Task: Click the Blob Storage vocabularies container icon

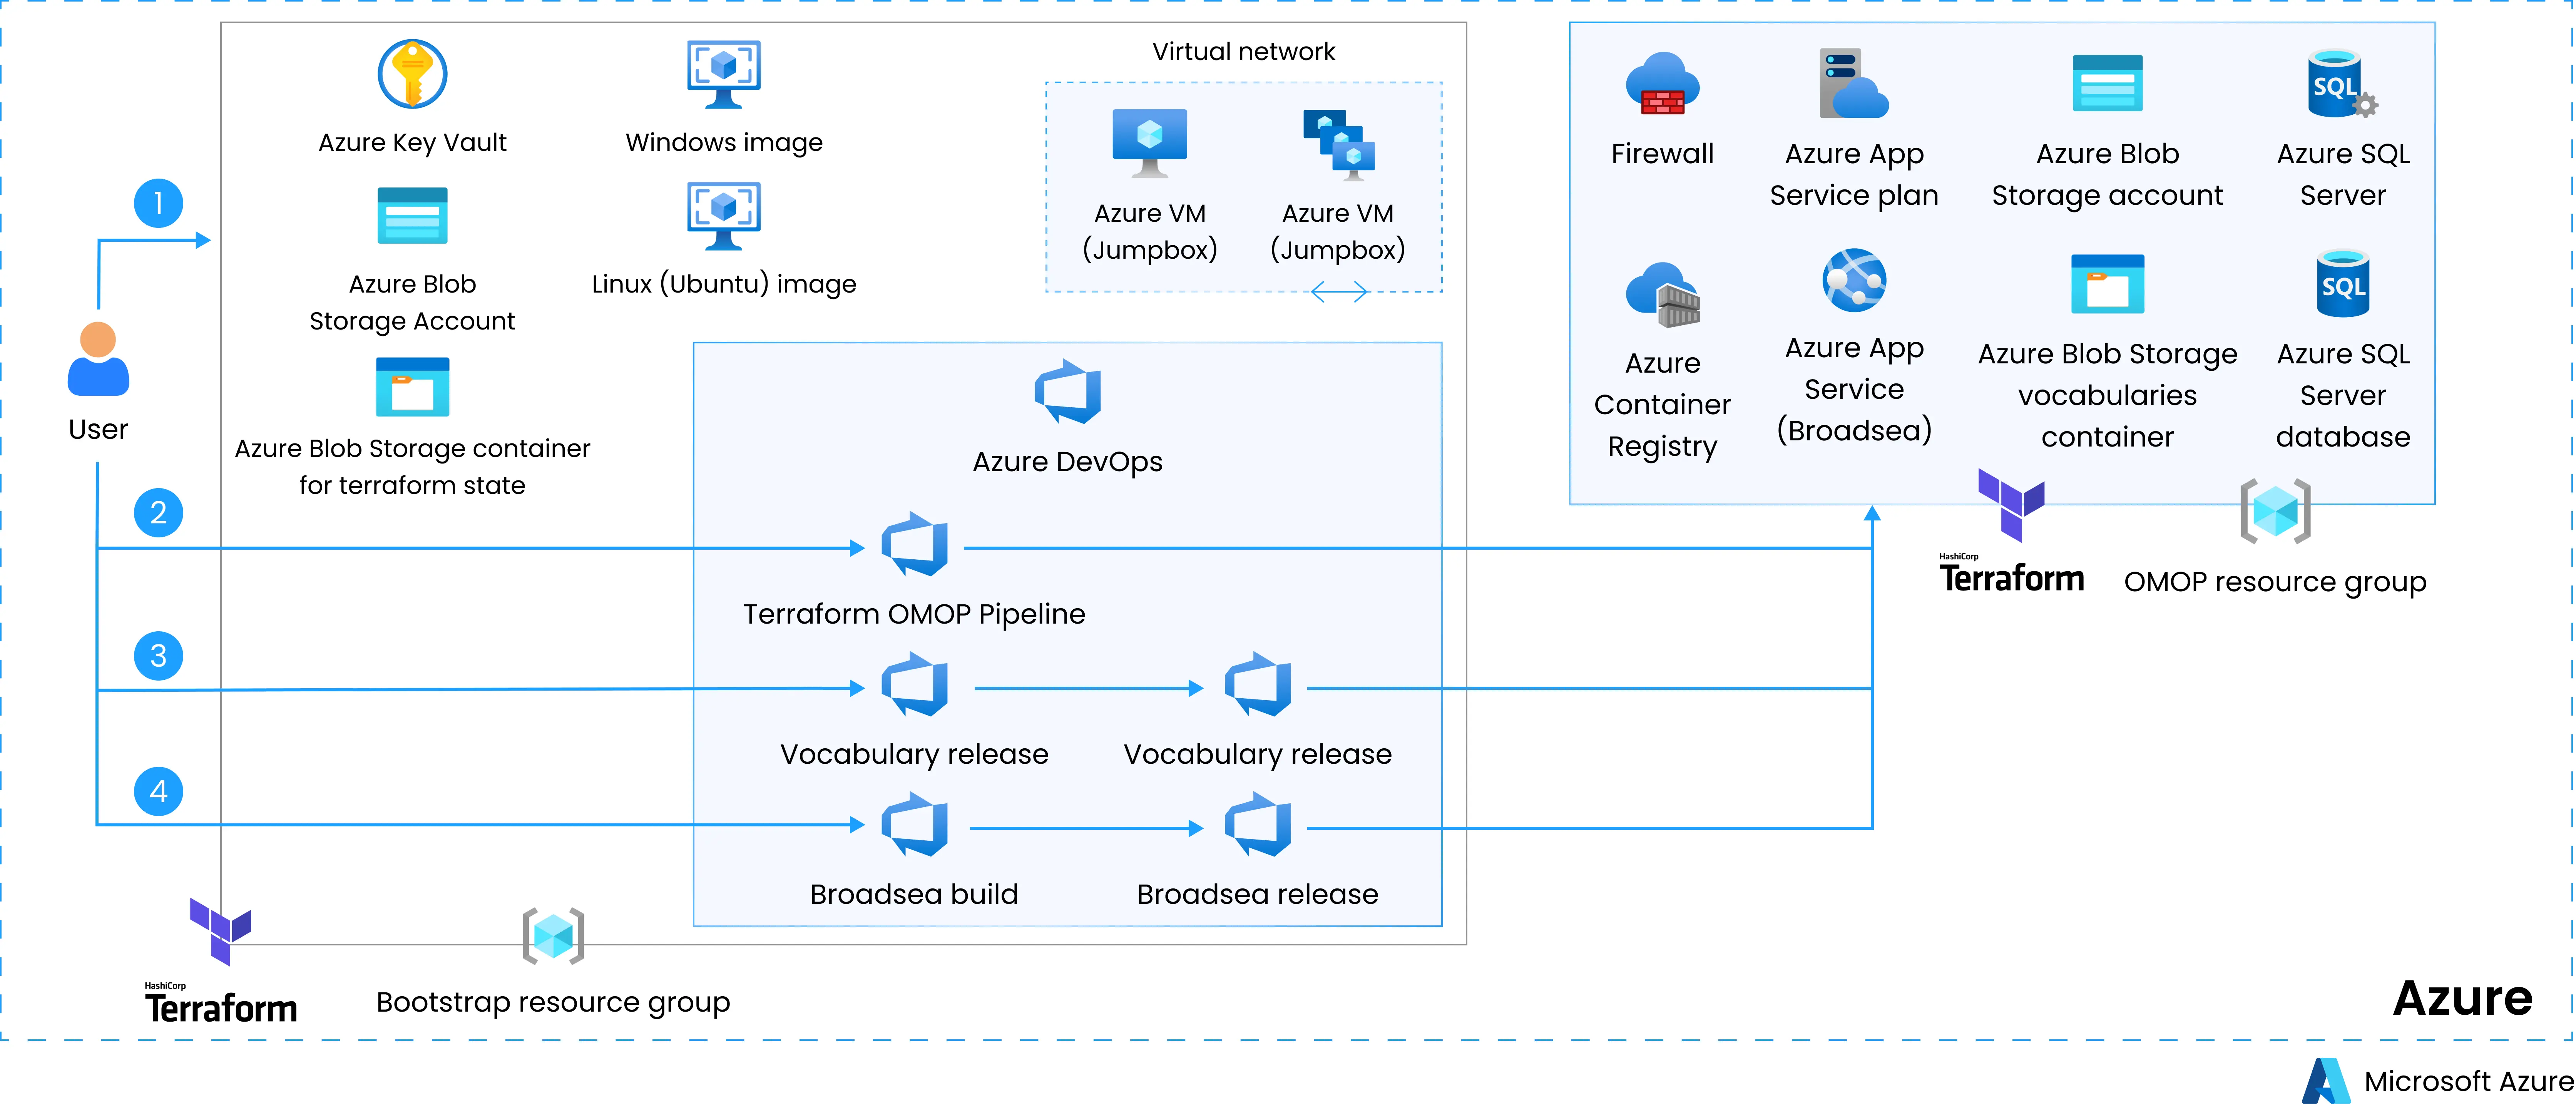Action: coord(2108,284)
